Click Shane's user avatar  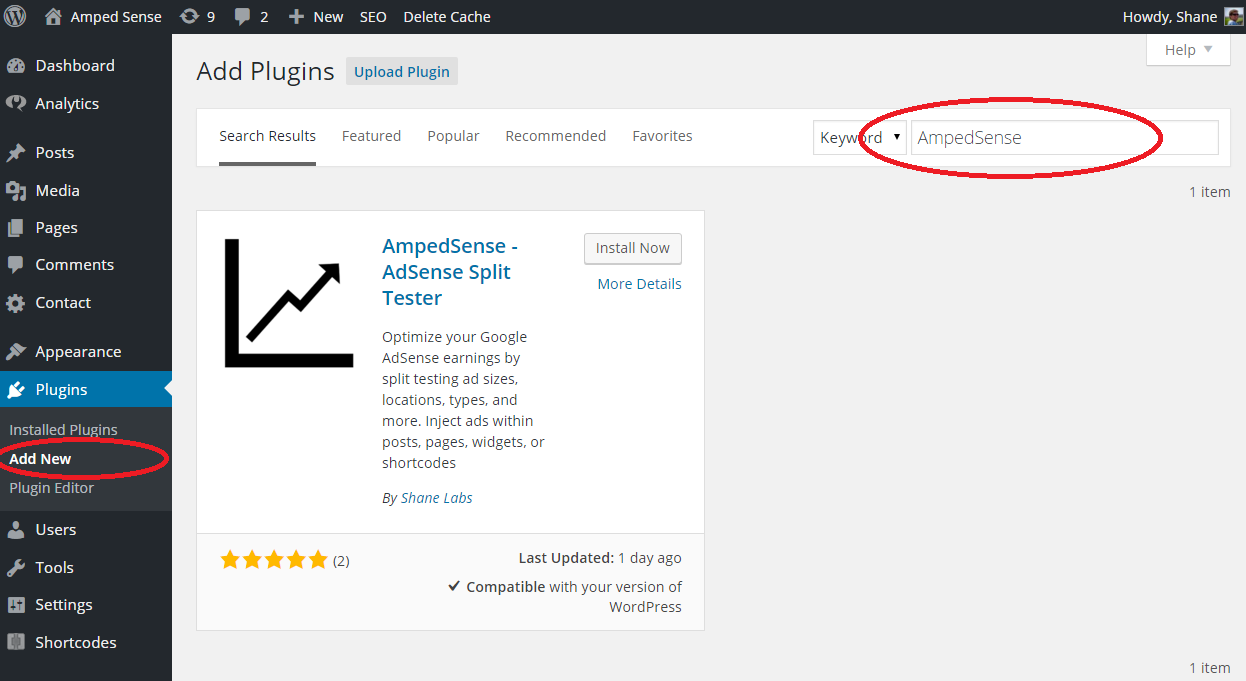click(x=1234, y=17)
